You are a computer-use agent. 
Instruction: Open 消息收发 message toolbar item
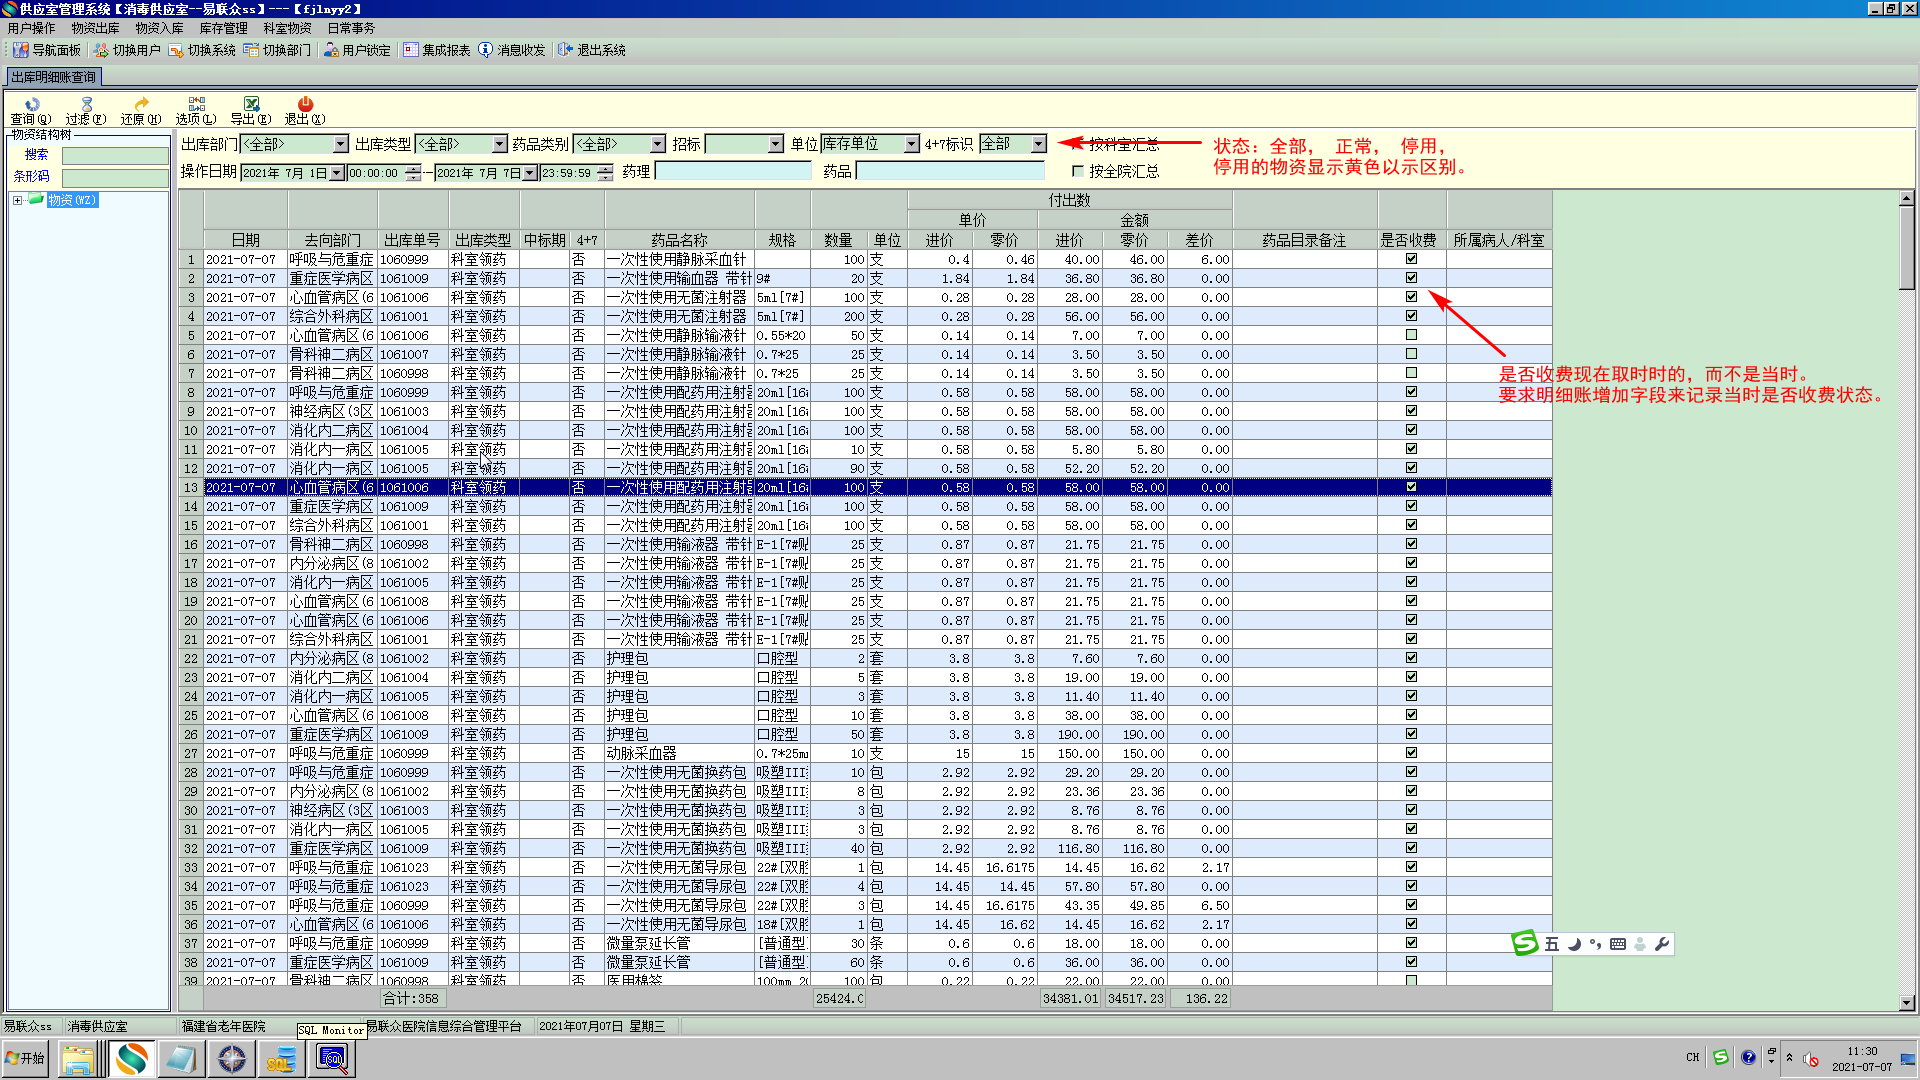[x=511, y=50]
